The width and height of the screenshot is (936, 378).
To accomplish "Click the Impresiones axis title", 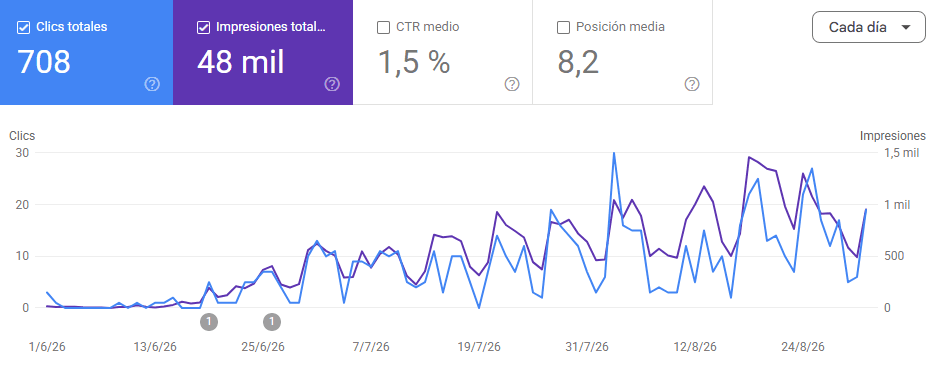I will point(892,136).
